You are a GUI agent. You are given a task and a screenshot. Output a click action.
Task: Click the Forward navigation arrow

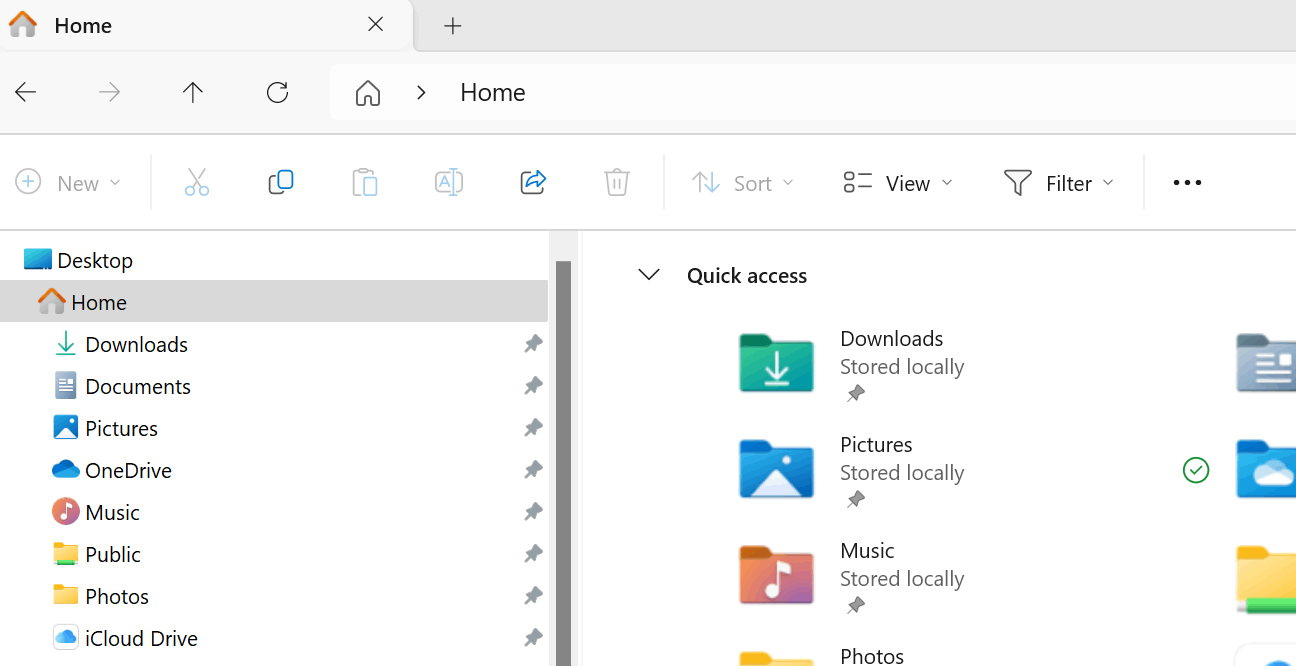click(109, 93)
